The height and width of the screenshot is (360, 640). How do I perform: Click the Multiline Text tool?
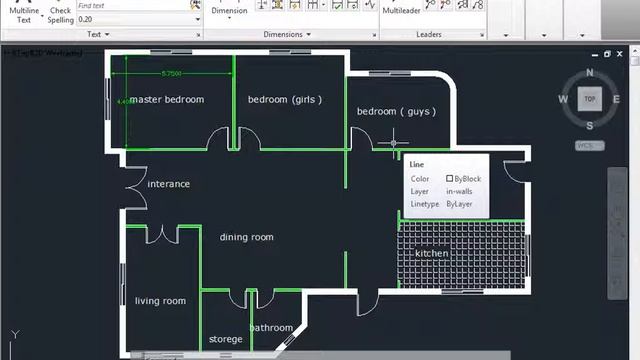click(x=24, y=12)
